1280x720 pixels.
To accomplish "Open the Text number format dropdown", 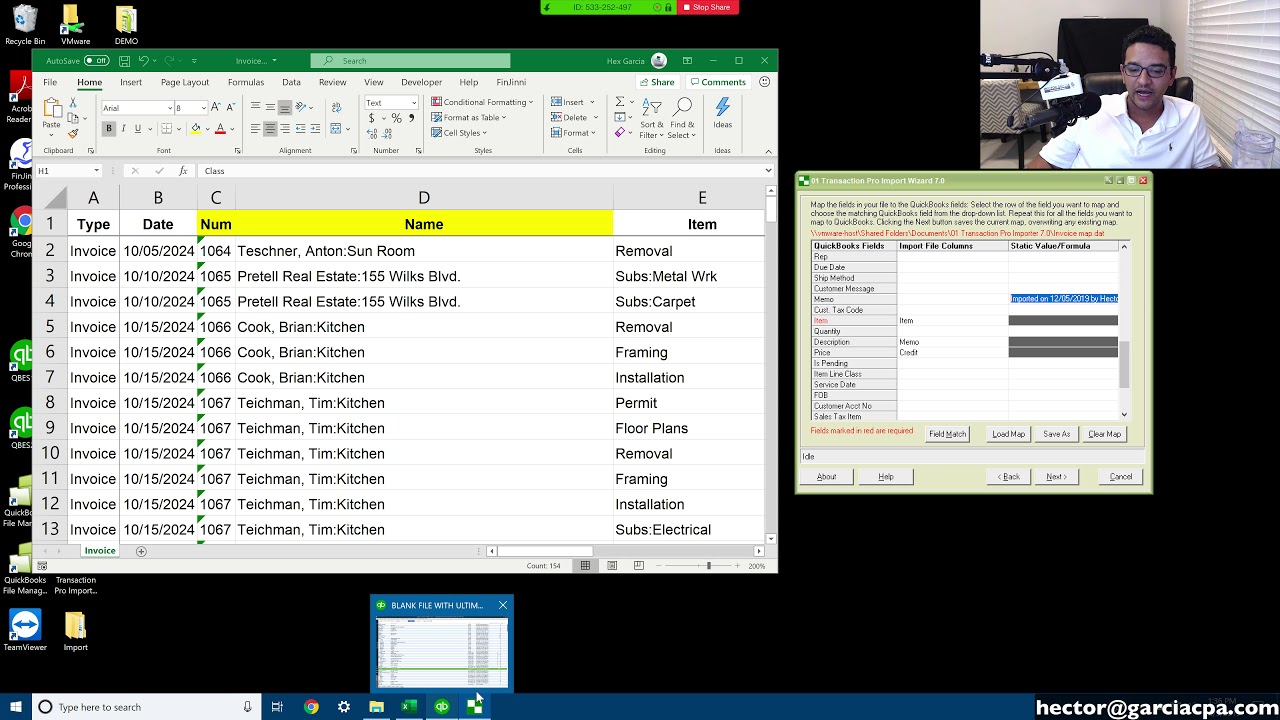I will [413, 103].
